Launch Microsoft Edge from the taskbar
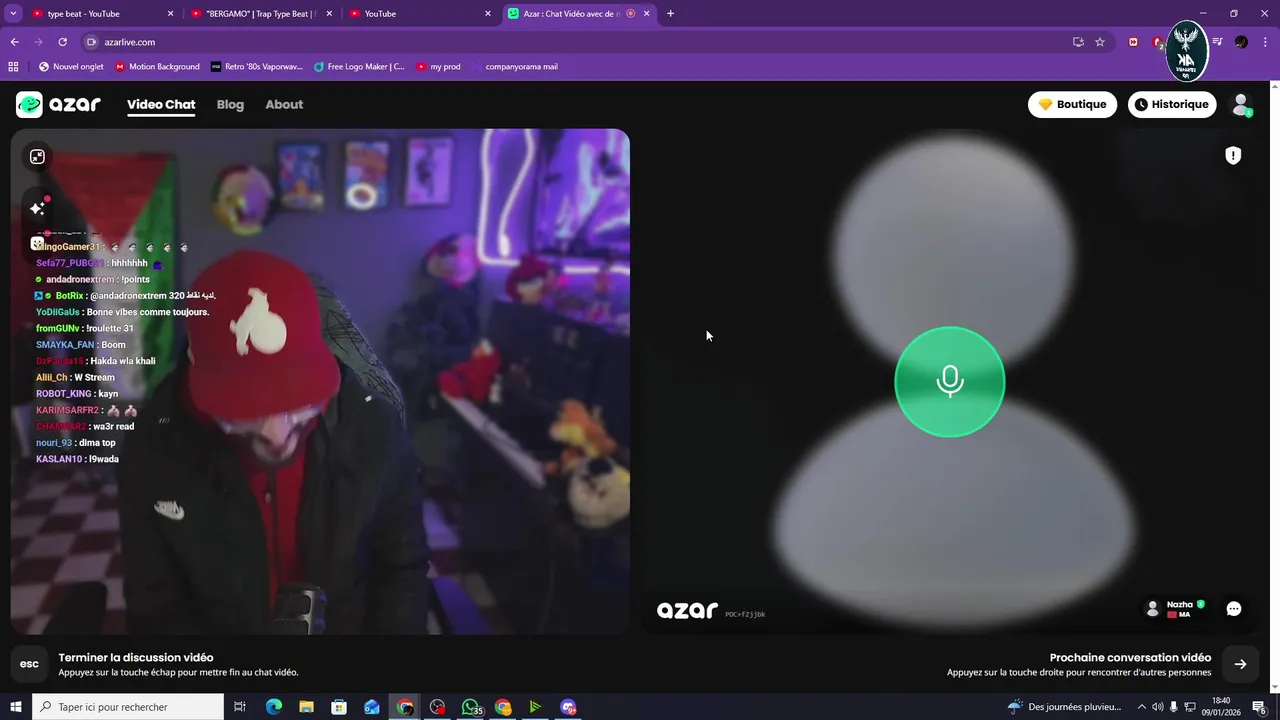This screenshot has height=720, width=1280. (274, 707)
